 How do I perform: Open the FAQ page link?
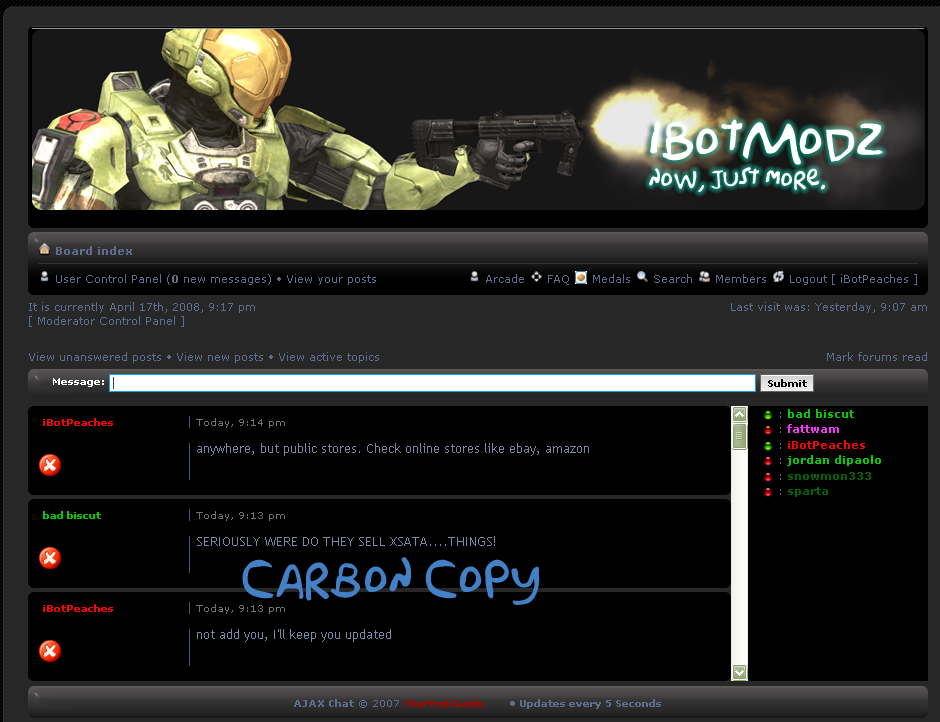point(558,279)
